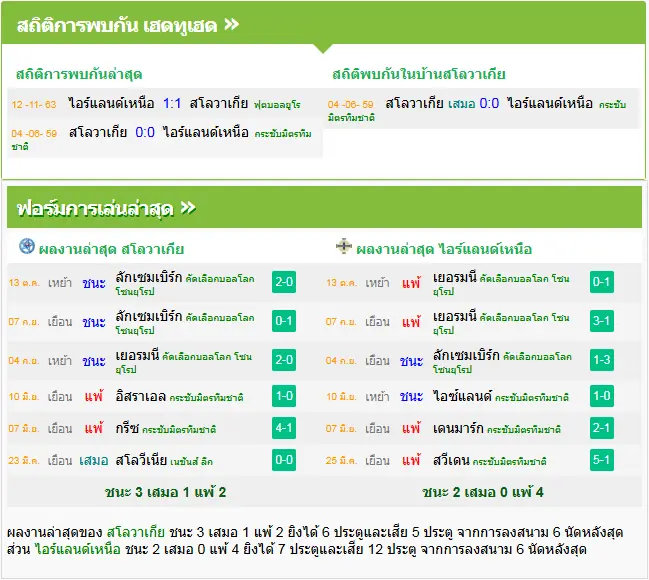Click Slovakia's 0-1 score badge on 07 ก.ย.

click(284, 321)
